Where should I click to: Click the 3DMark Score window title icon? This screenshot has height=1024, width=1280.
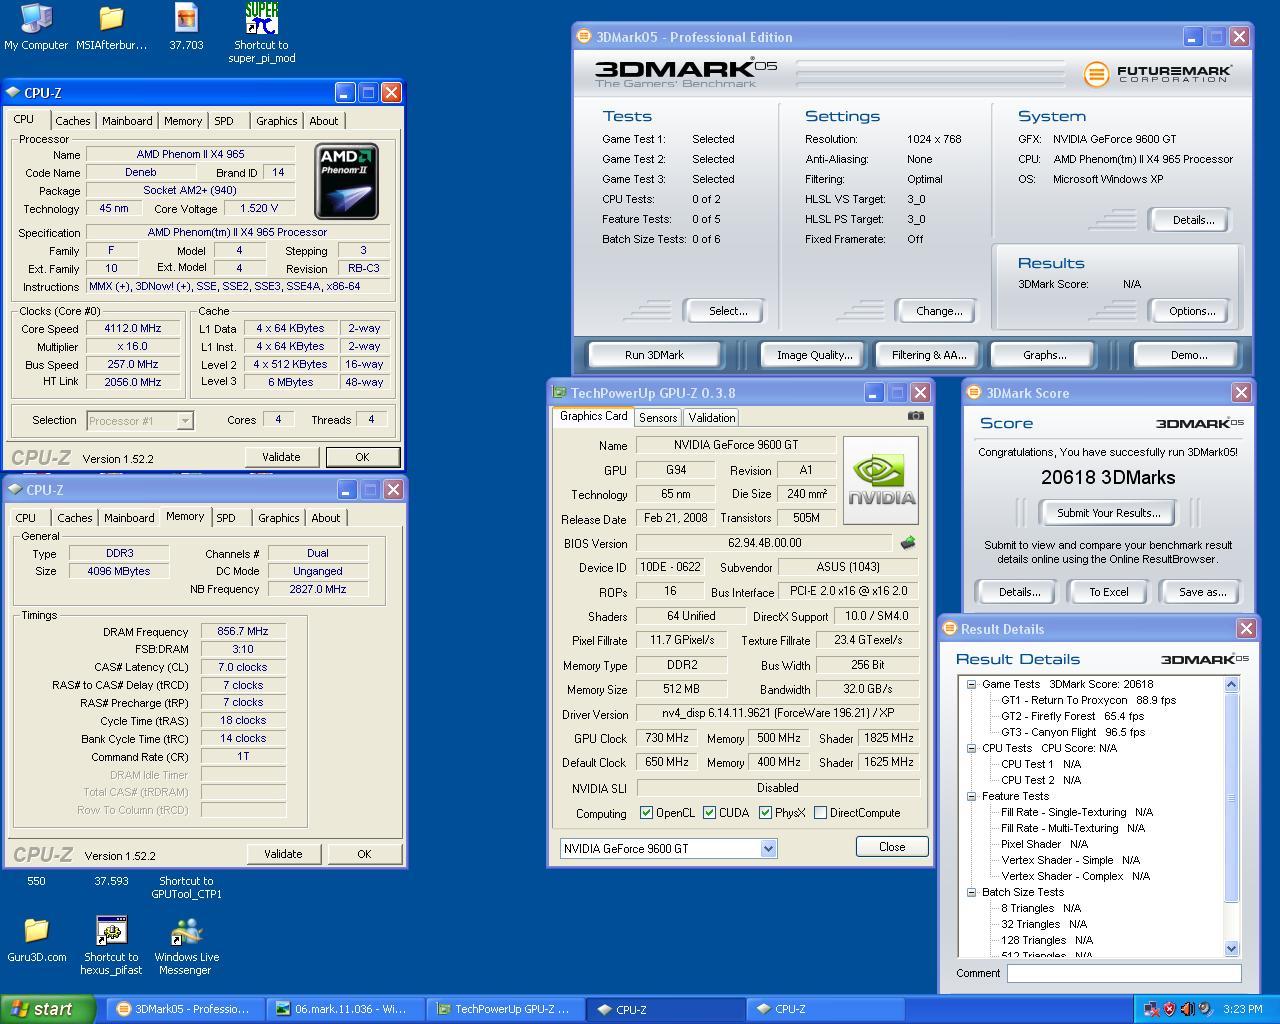974,393
